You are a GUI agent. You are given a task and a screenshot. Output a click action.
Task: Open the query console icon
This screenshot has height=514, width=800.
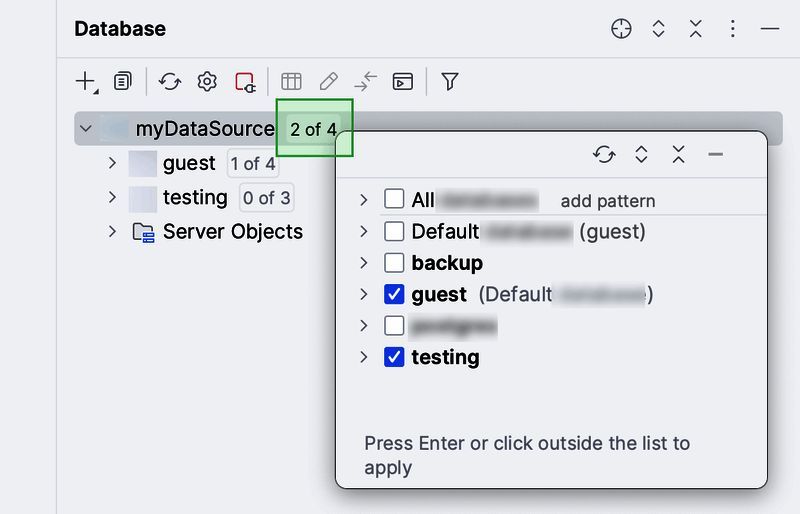(402, 82)
